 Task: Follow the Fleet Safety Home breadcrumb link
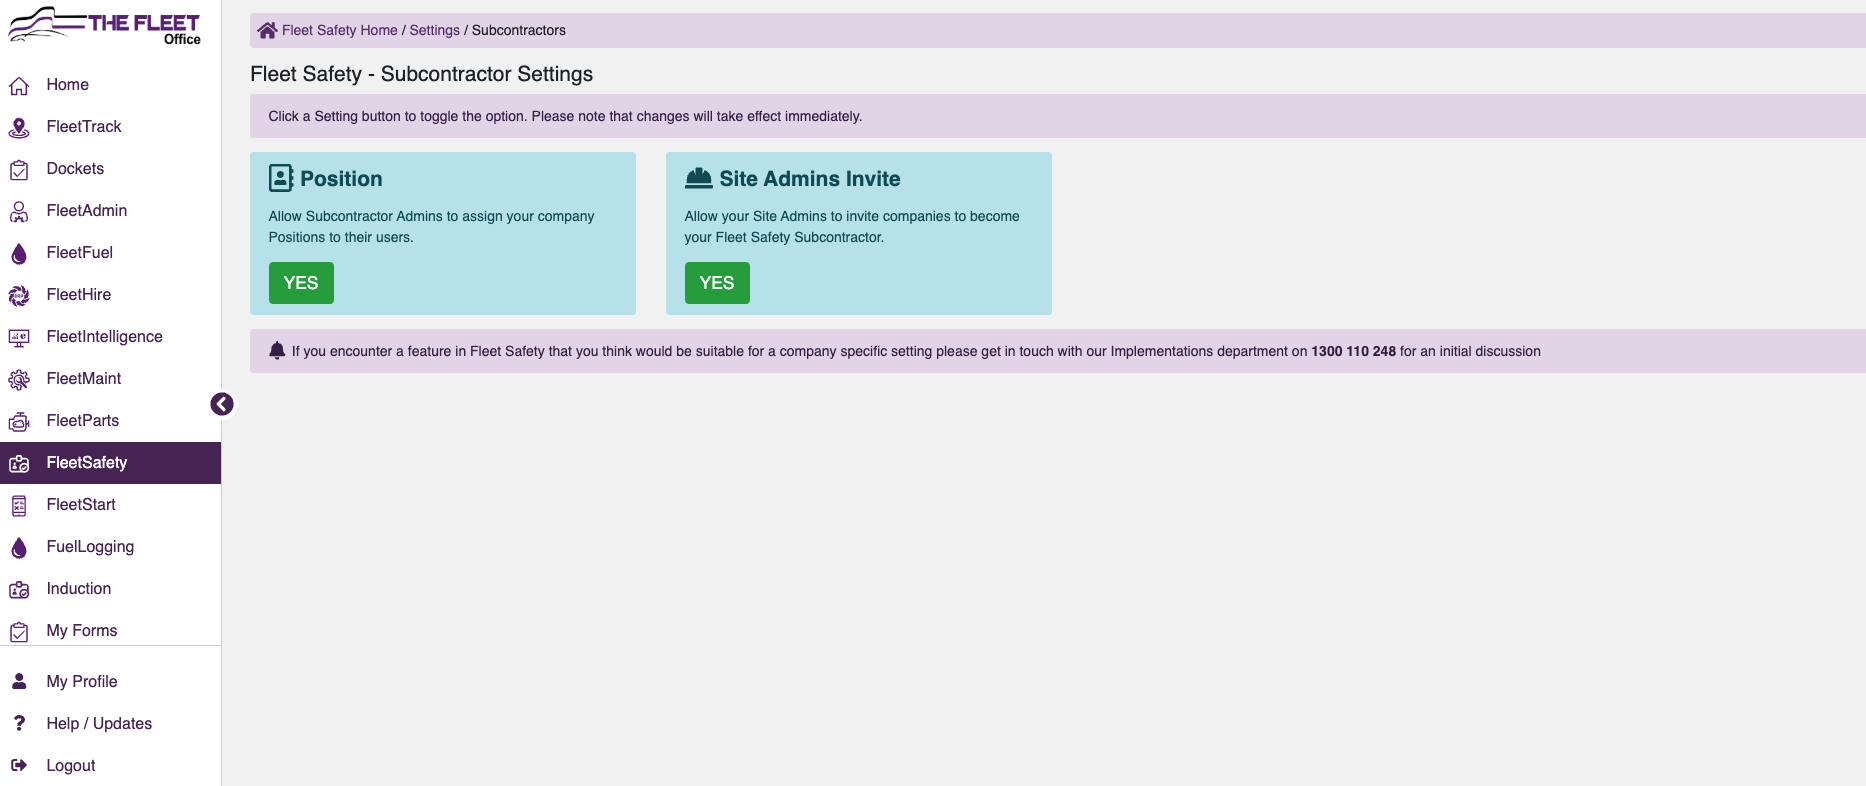[340, 30]
